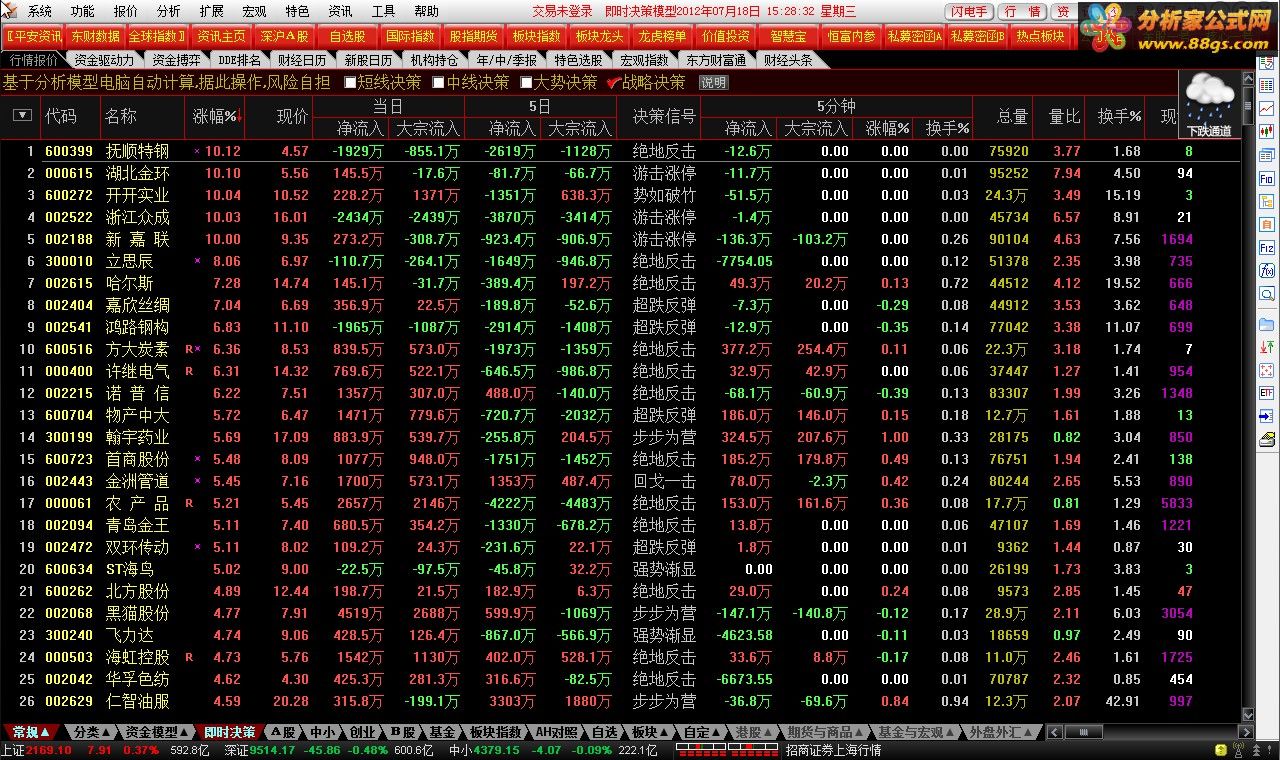The image size is (1280, 760).
Task: Switch to the 资金驱动力 tab
Action: pos(104,60)
